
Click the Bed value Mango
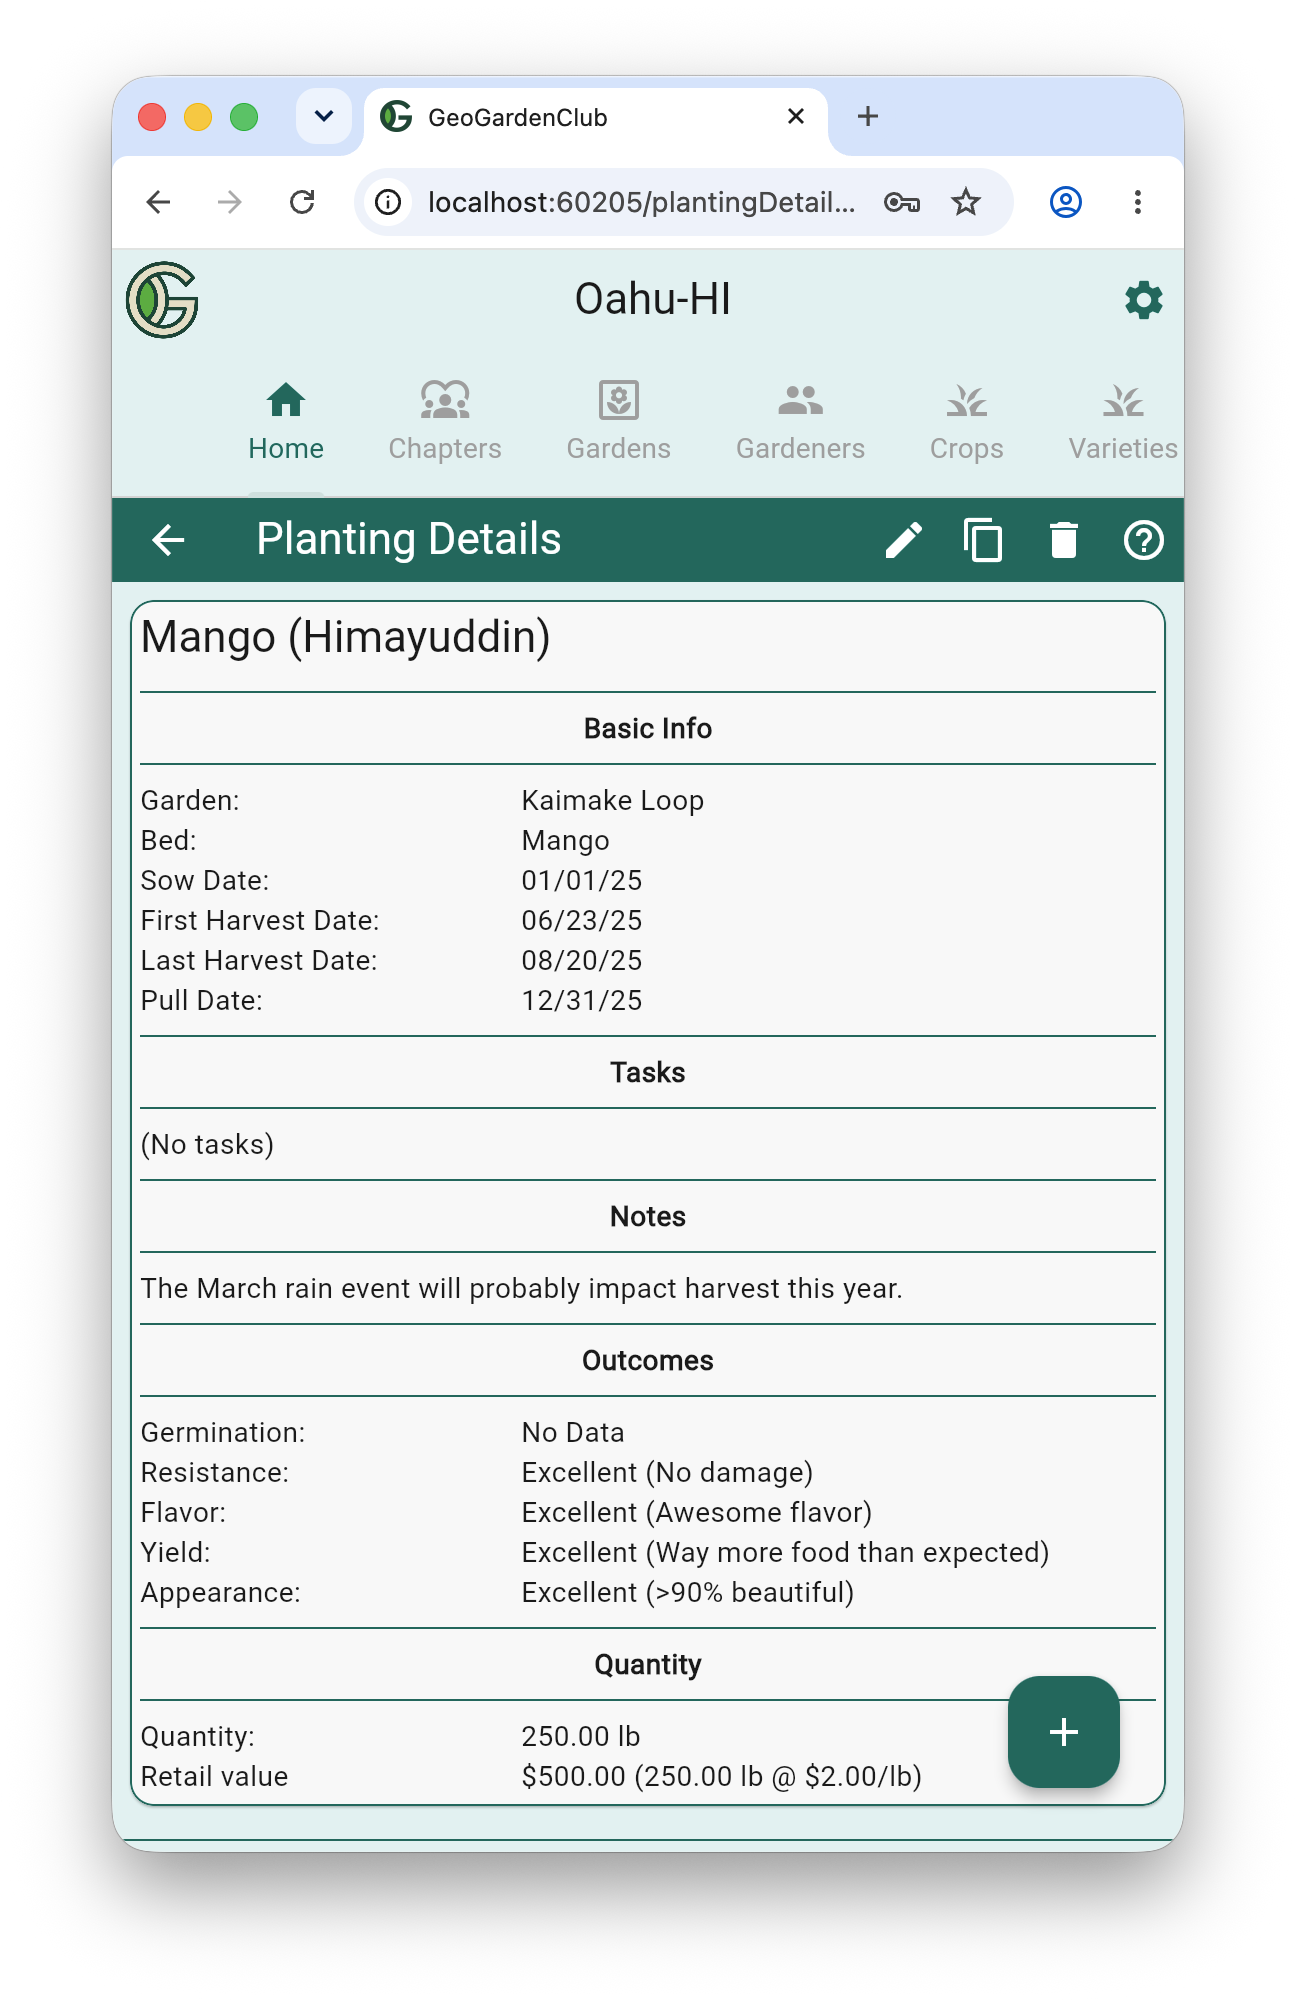[x=565, y=841]
